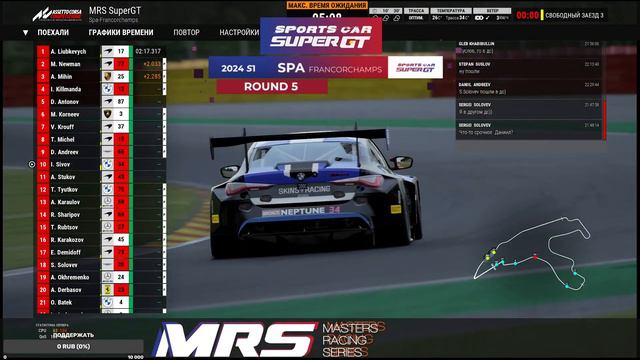
Task: Select driver A. Okhremenko in standings
Action: tap(70, 278)
